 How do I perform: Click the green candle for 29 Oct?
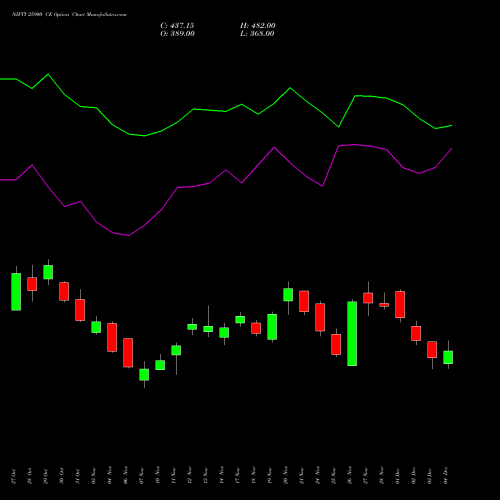[x=48, y=272]
